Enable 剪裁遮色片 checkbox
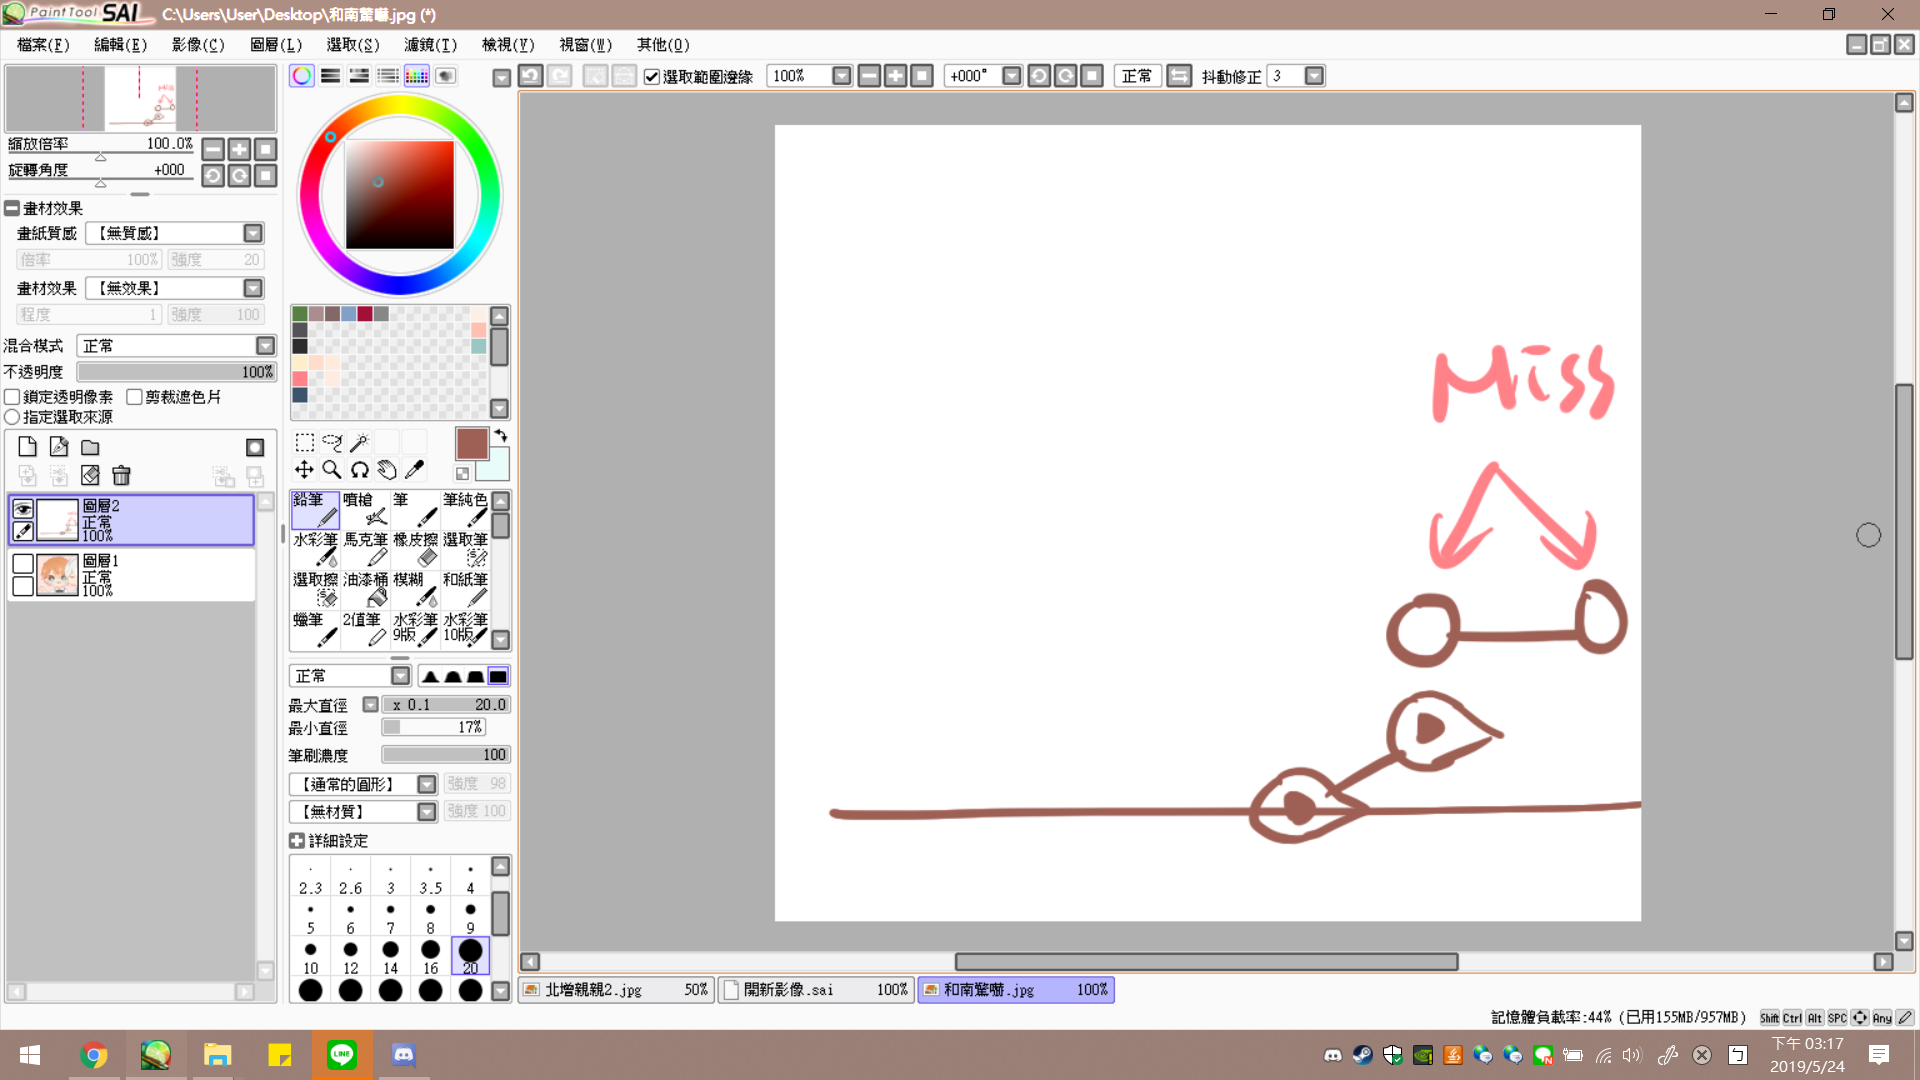This screenshot has height=1080, width=1920. click(x=134, y=397)
